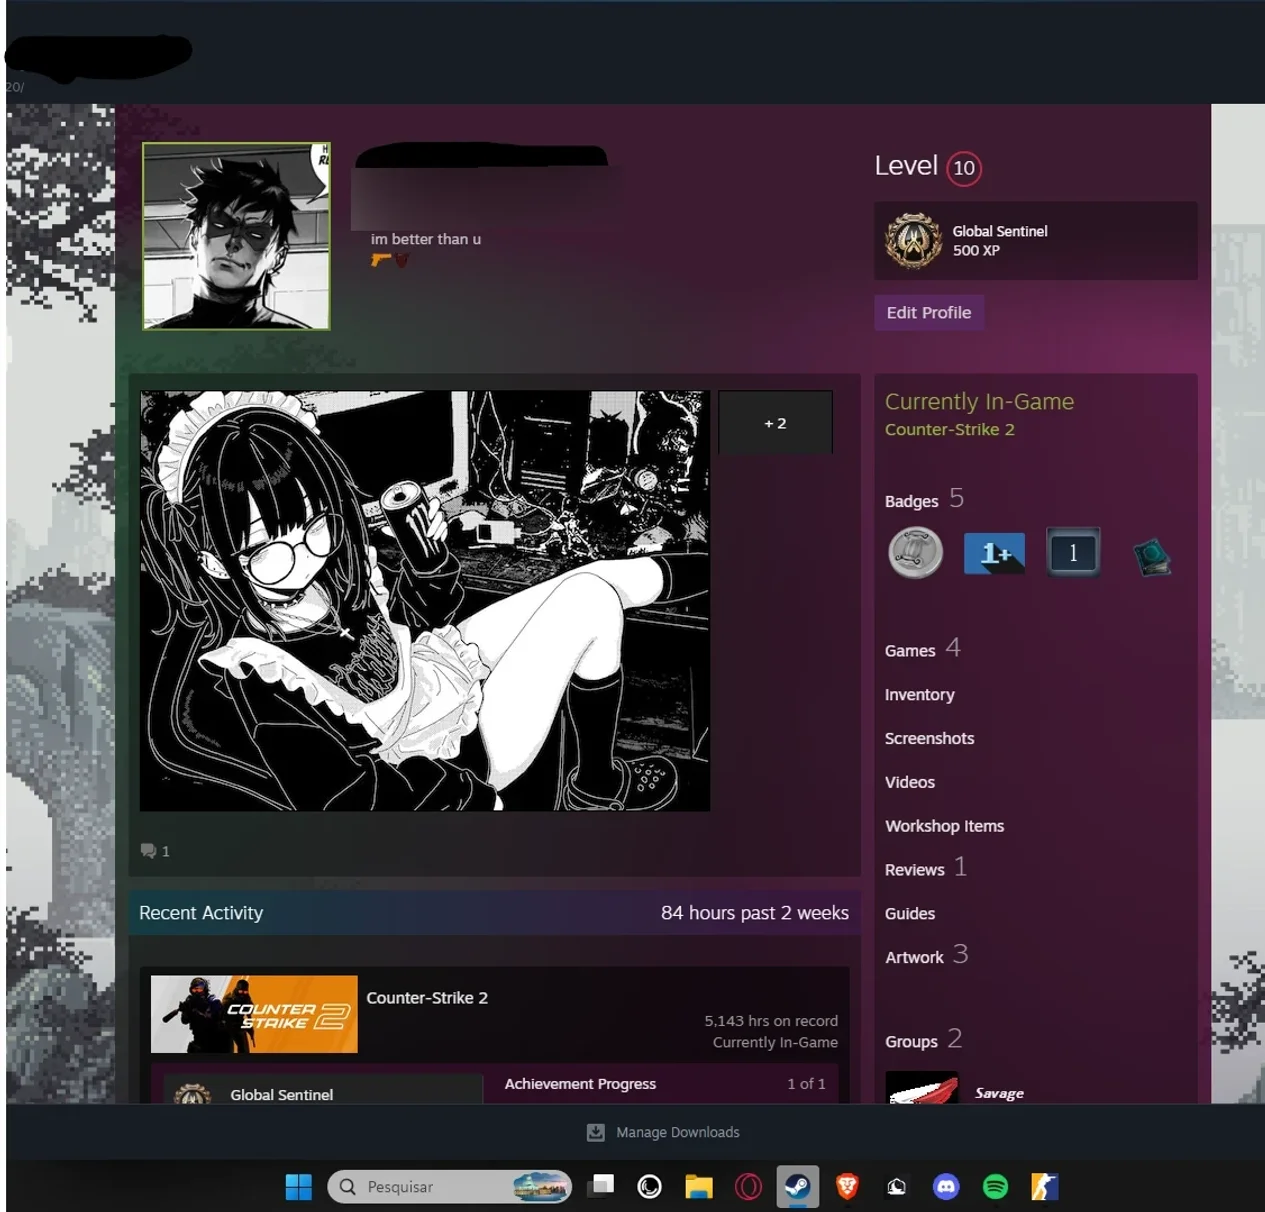The image size is (1265, 1212).
Task: Open the Inventory link
Action: (x=919, y=694)
